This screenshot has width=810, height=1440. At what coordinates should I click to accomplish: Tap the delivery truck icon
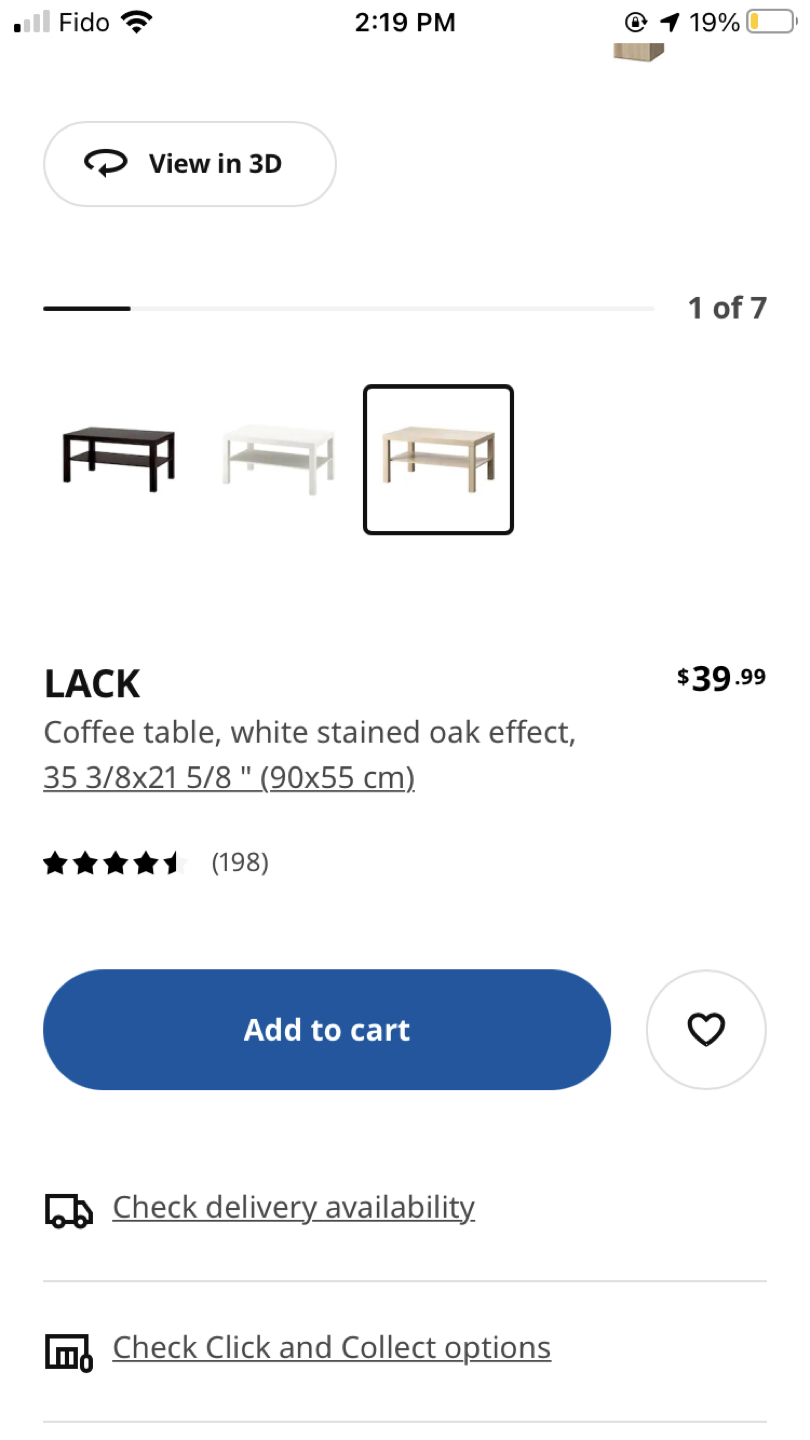click(x=69, y=1210)
